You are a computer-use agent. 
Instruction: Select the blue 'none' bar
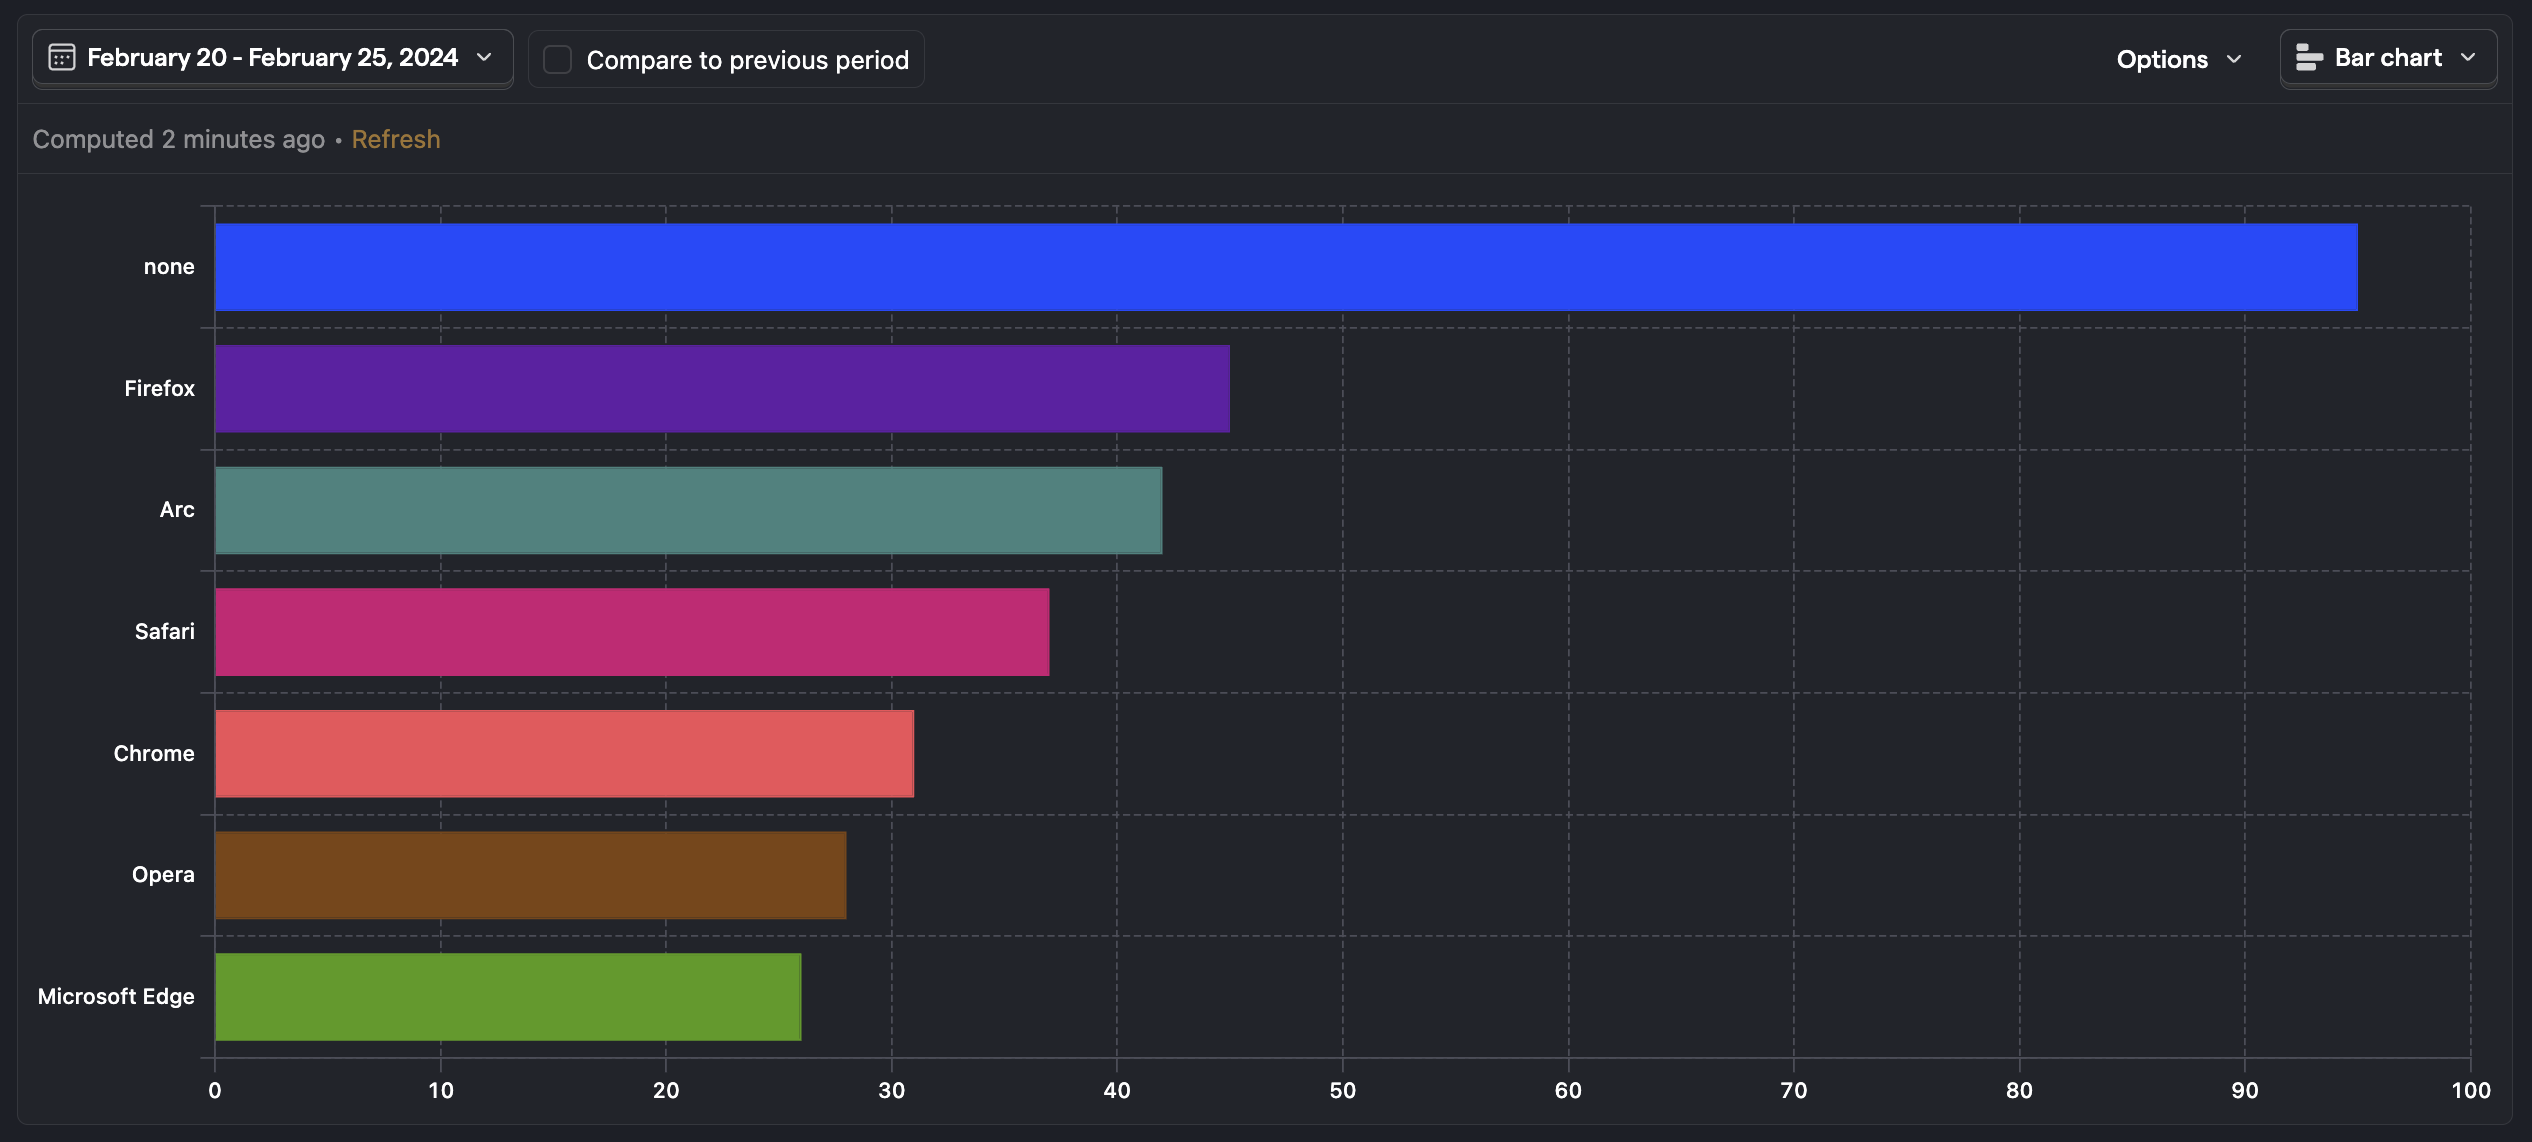[1286, 267]
